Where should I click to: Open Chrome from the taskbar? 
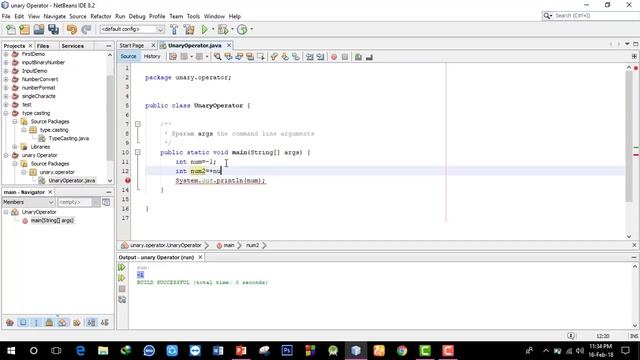pyautogui.click(x=402, y=351)
